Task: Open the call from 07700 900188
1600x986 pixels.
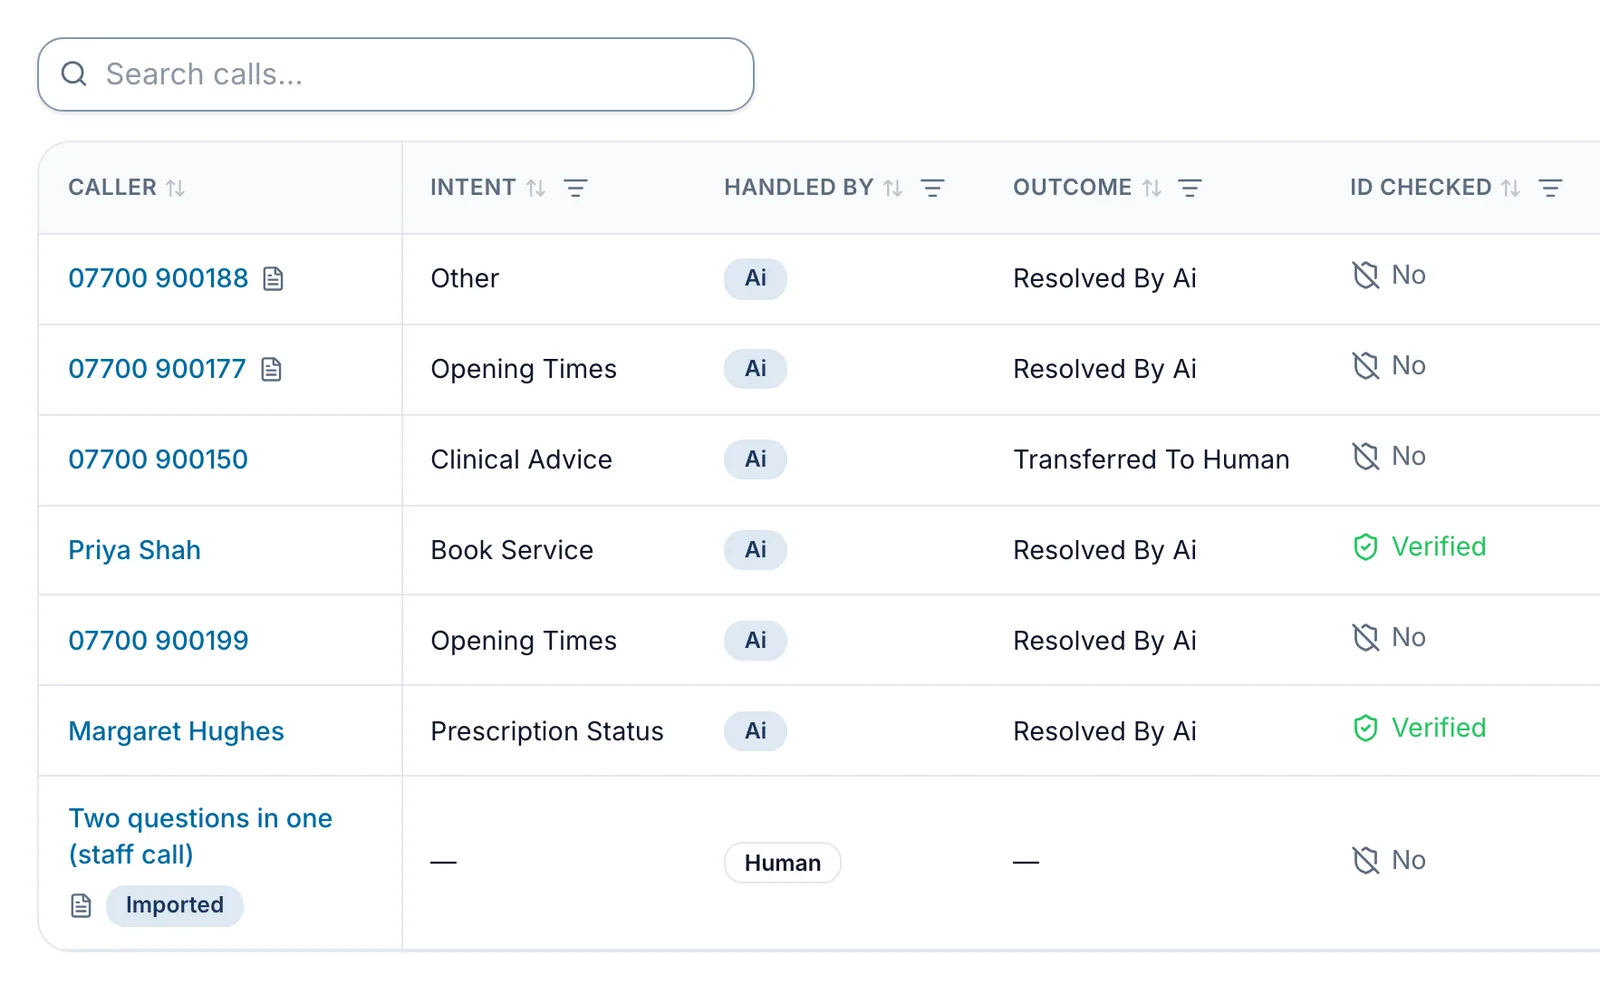Action: click(x=158, y=278)
